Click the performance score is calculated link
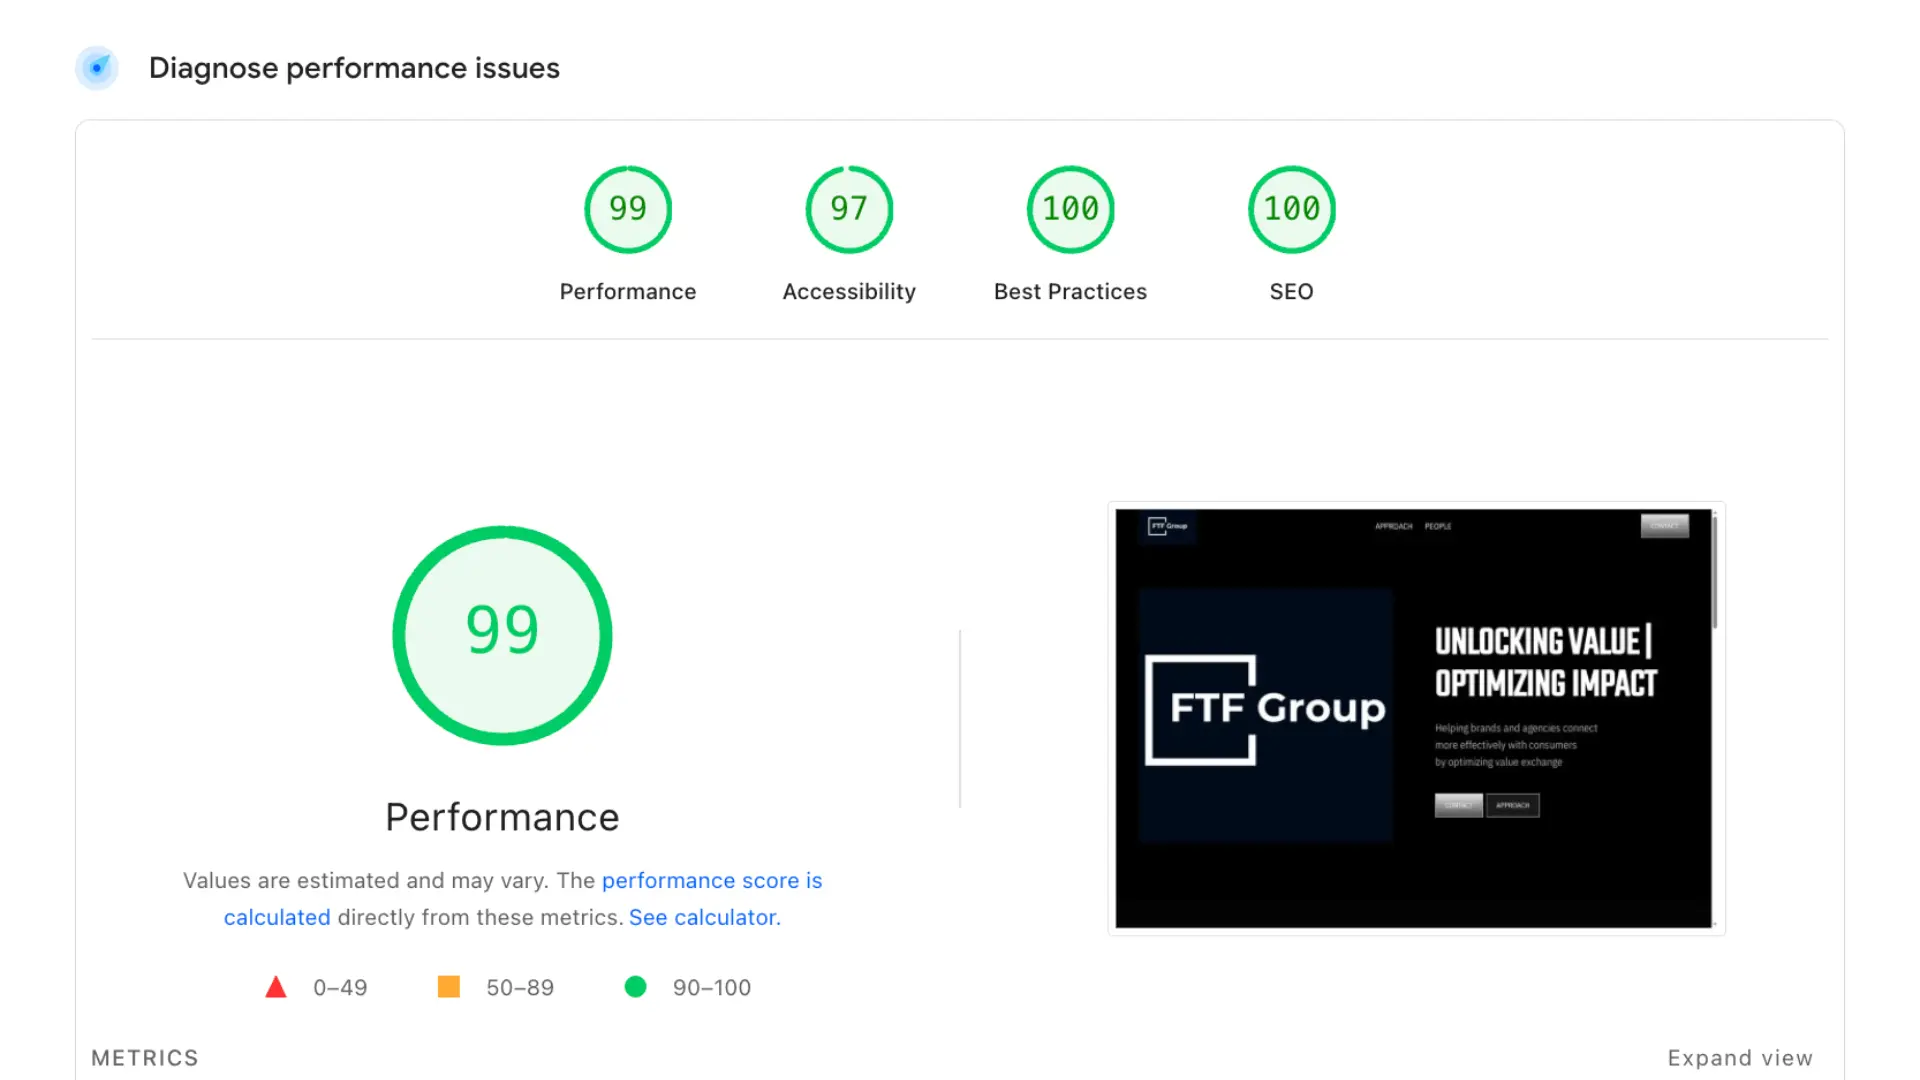 tap(711, 880)
